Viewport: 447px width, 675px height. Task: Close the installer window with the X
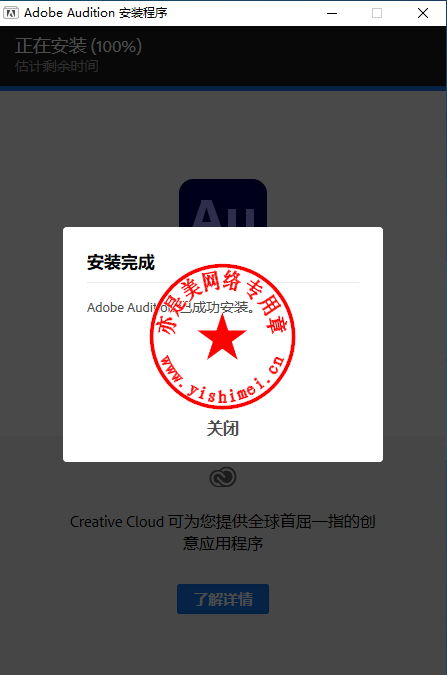click(423, 13)
